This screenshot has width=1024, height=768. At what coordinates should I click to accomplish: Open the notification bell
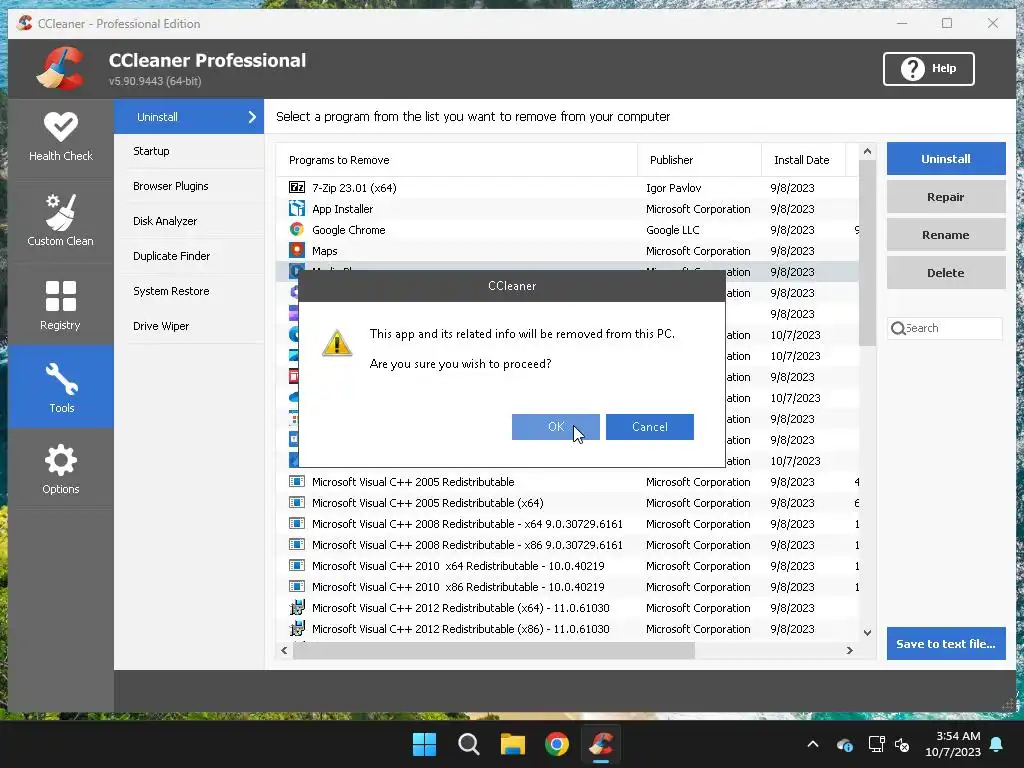click(x=997, y=744)
